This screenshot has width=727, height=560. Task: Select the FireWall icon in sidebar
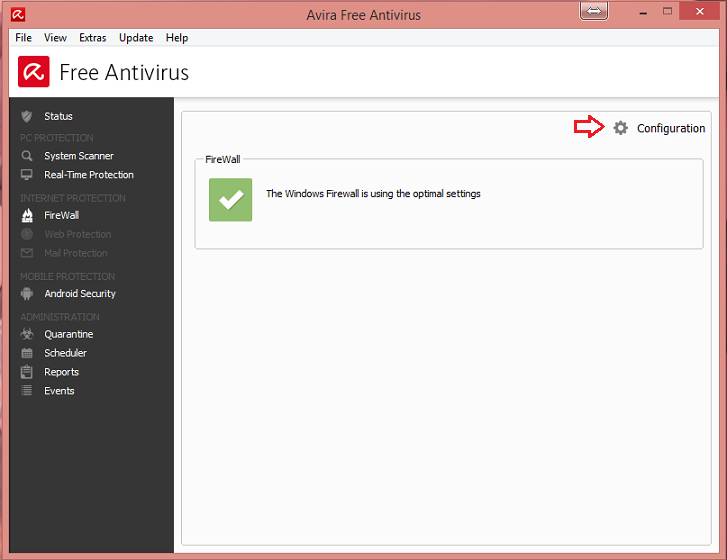(27, 215)
